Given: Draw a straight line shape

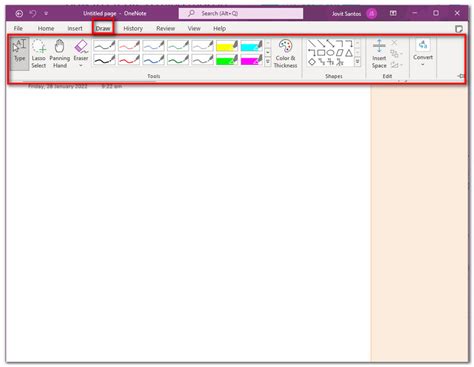Looking at the screenshot, I should pos(312,43).
